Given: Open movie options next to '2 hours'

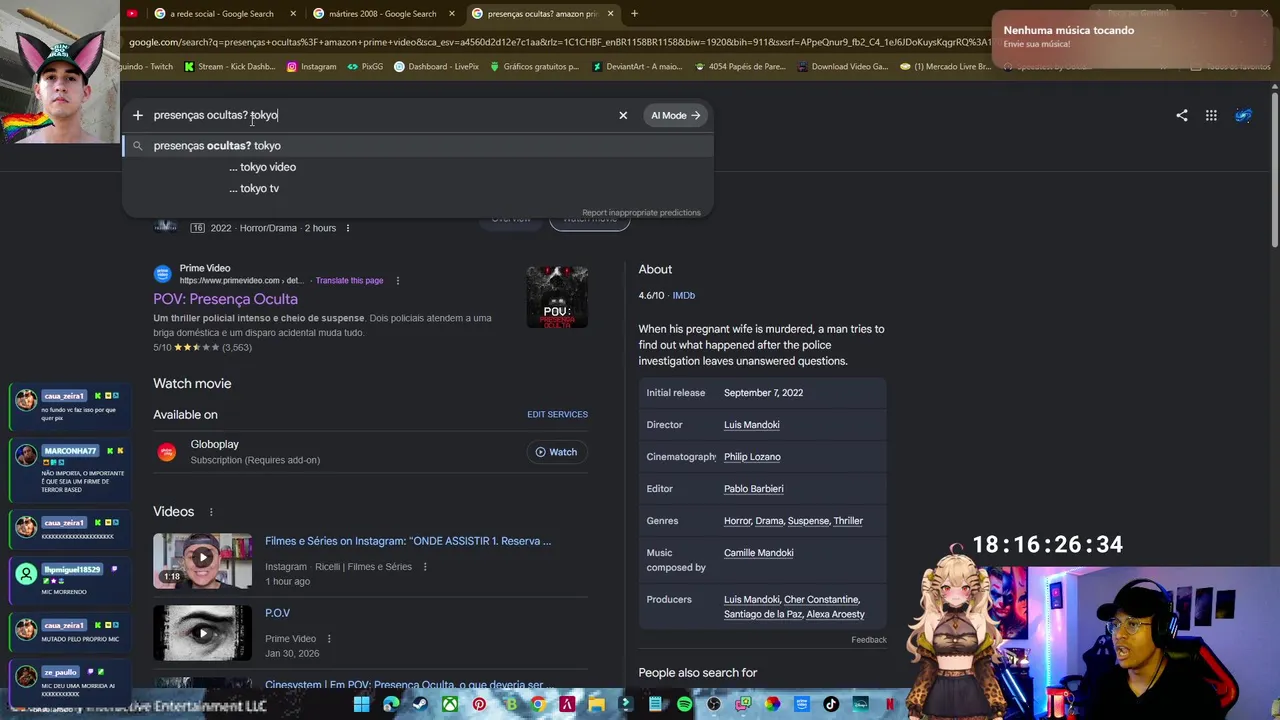Looking at the screenshot, I should click(348, 228).
